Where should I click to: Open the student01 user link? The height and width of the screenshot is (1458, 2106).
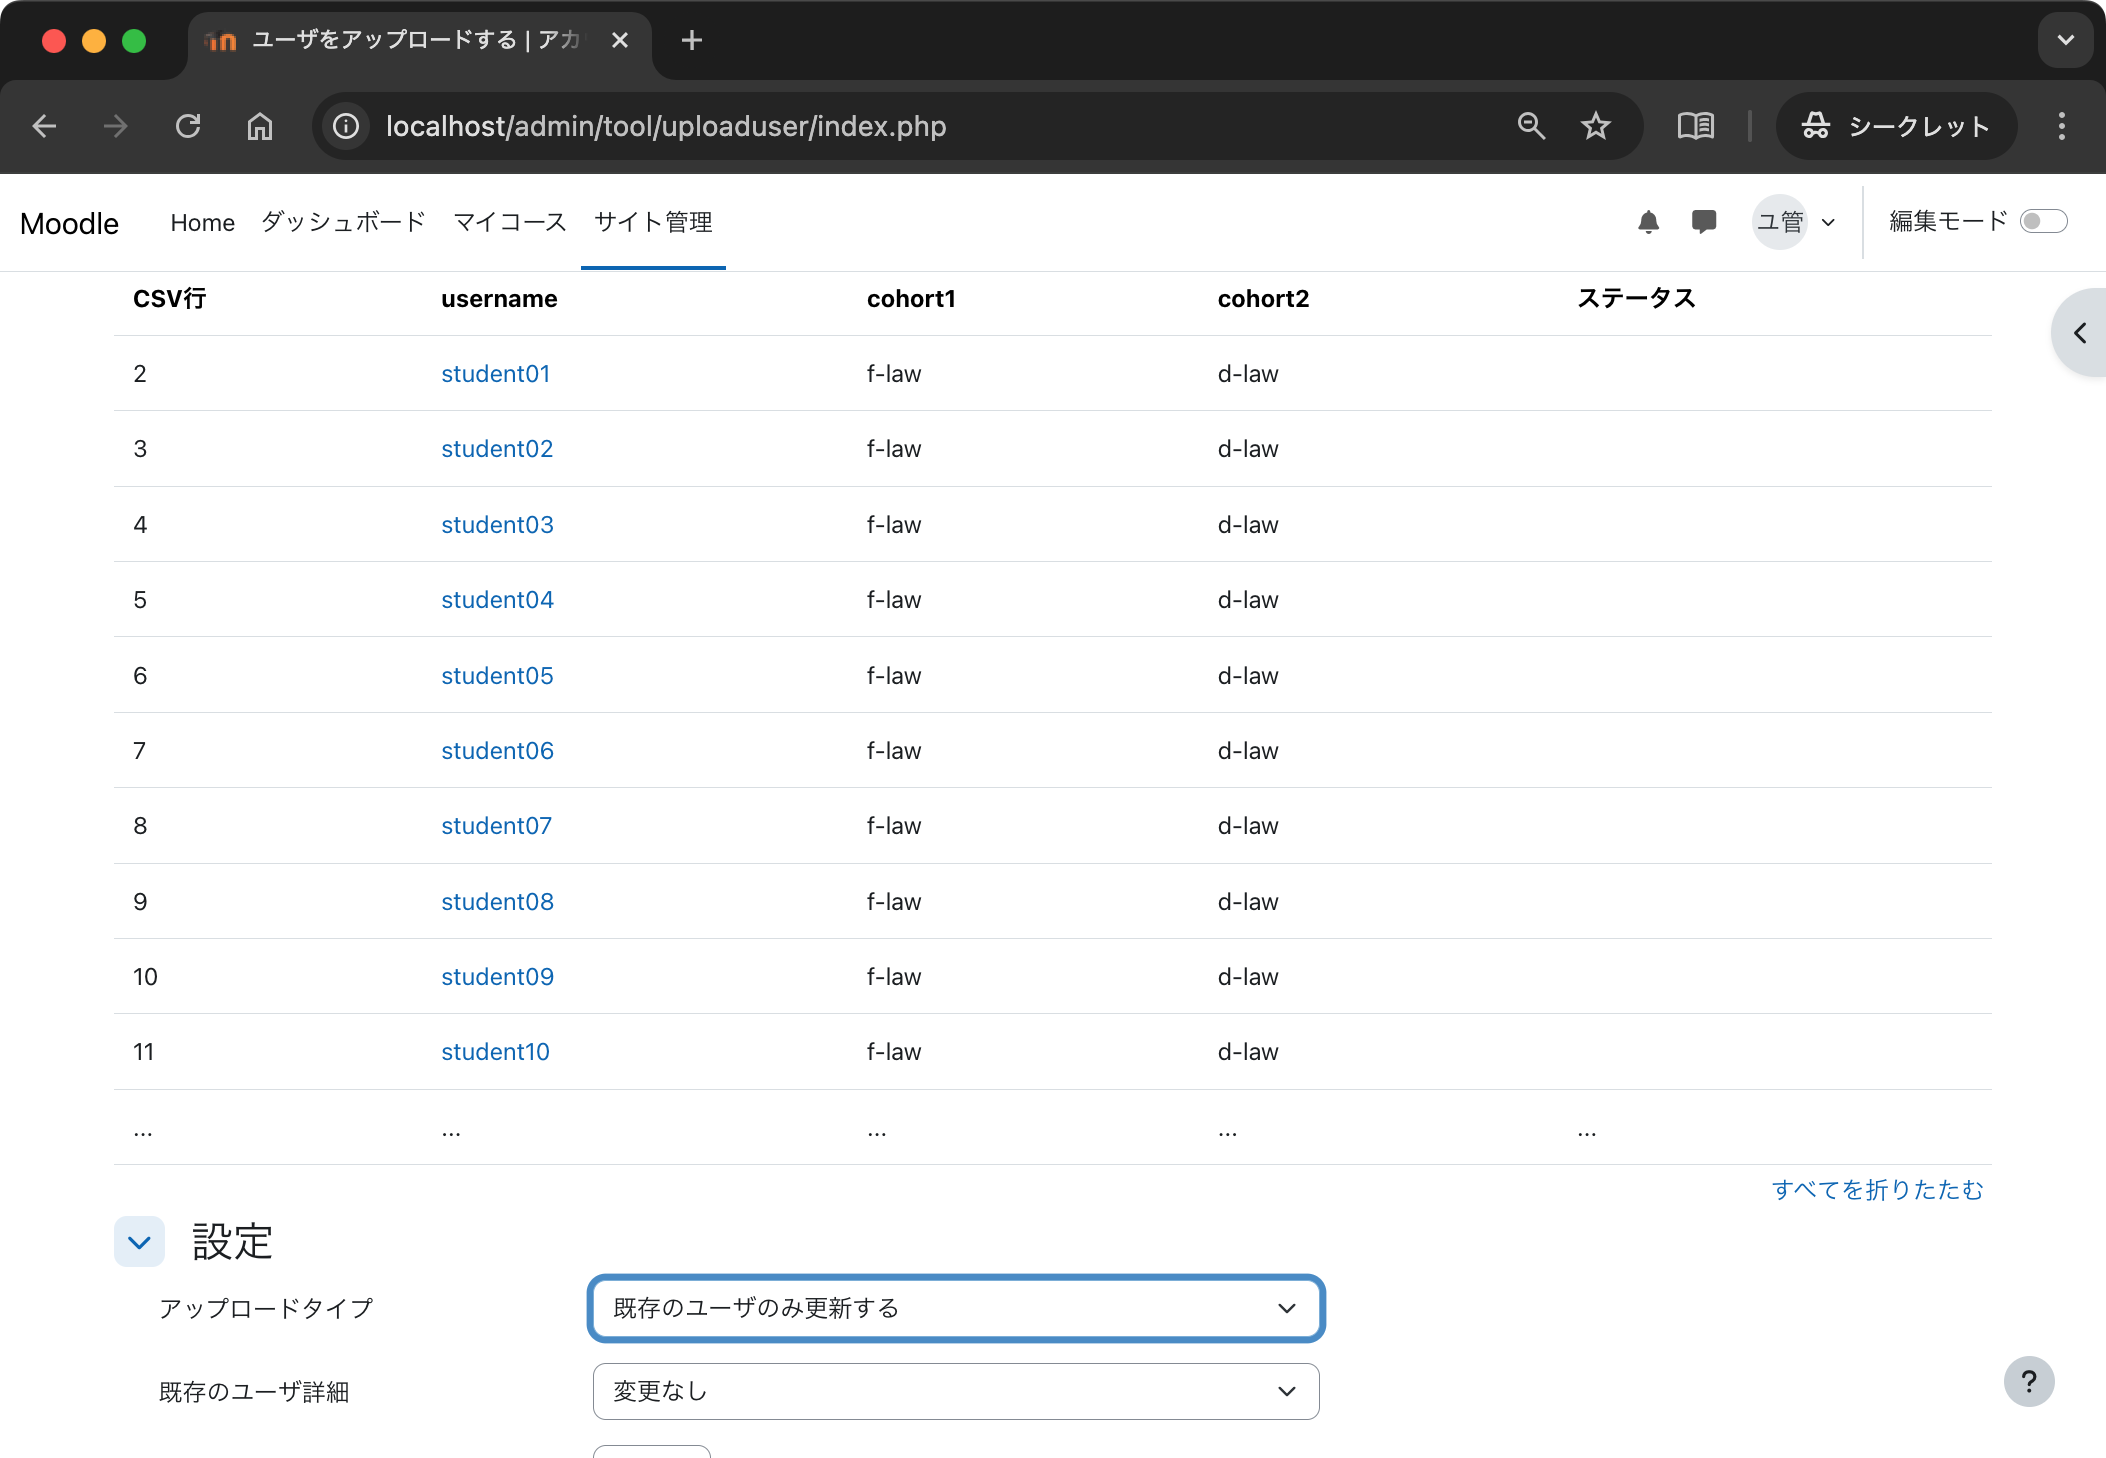click(x=496, y=373)
